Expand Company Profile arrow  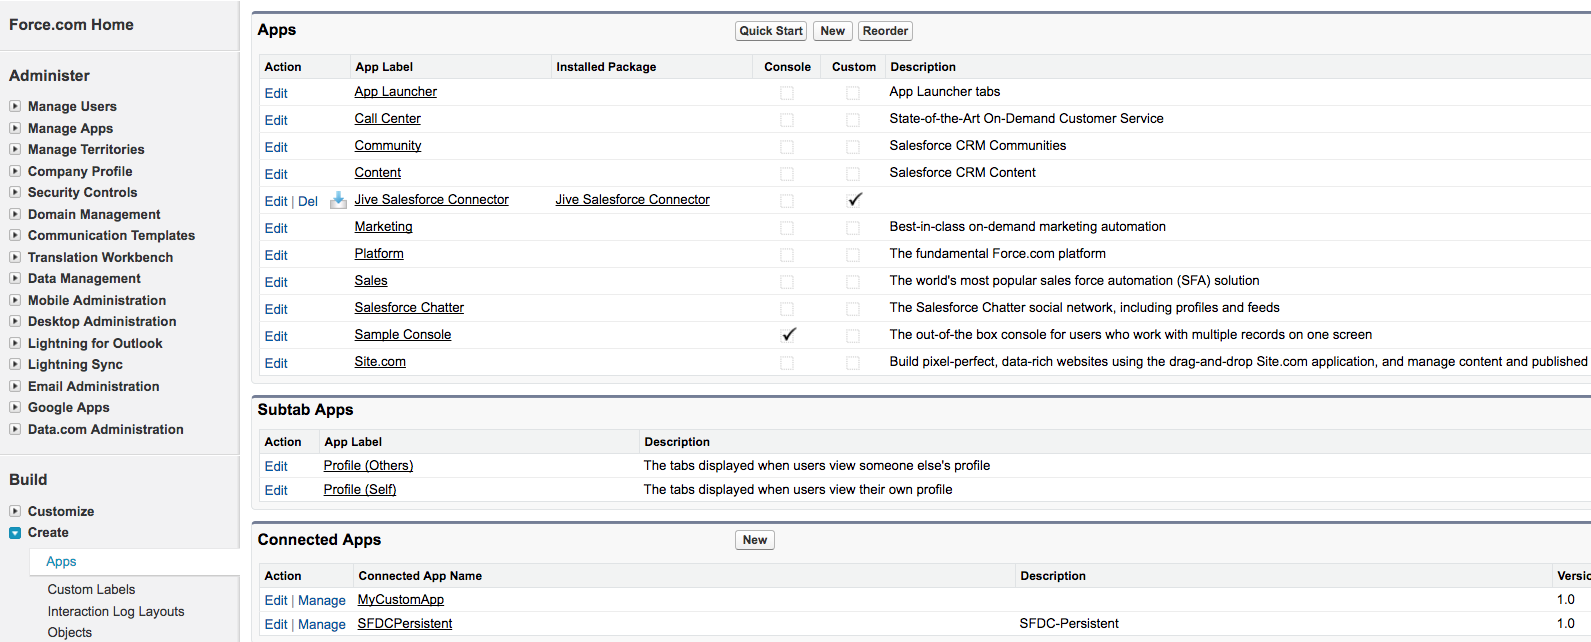(x=15, y=171)
